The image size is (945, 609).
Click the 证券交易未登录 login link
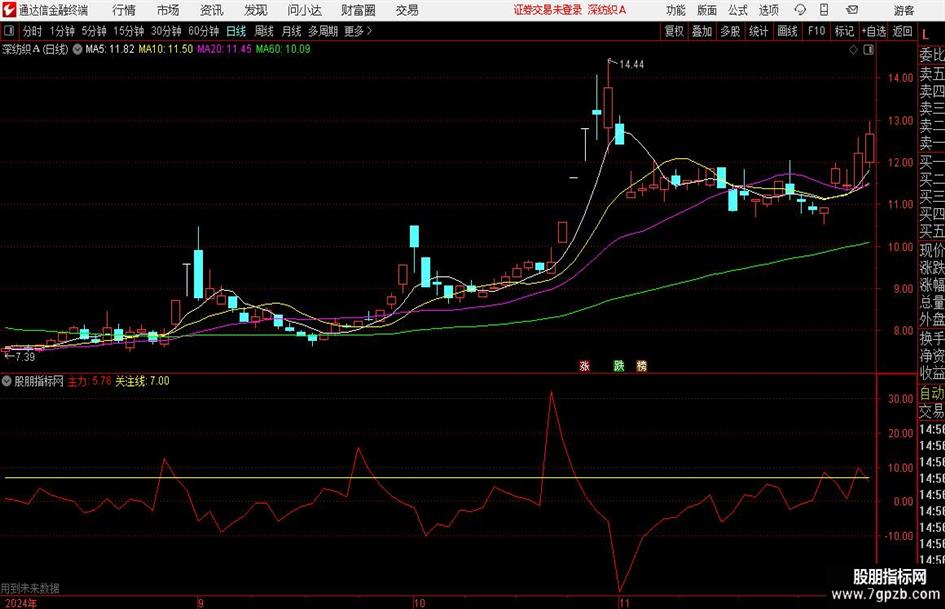click(548, 10)
